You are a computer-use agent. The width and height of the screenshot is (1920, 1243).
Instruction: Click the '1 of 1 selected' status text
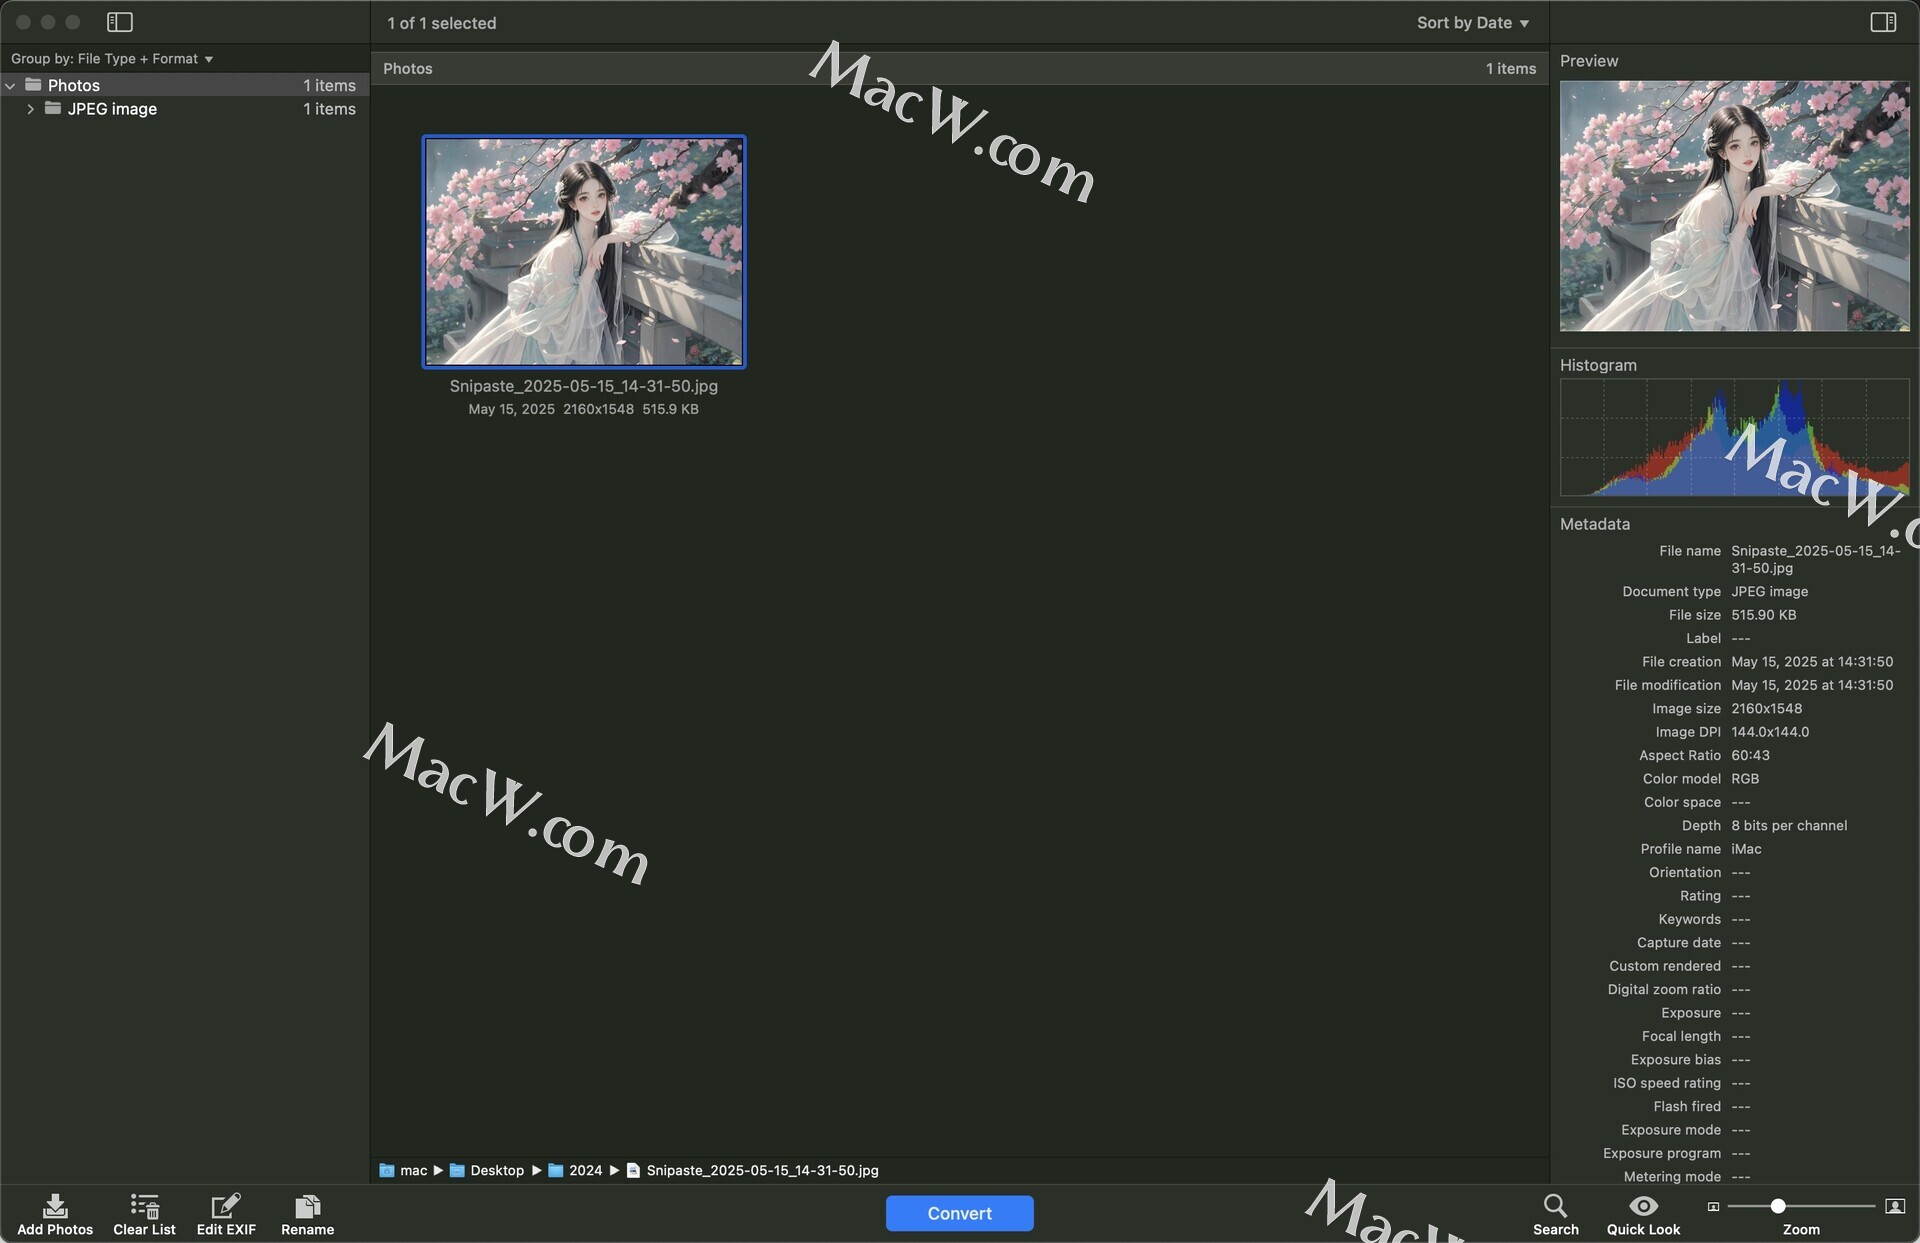442,23
